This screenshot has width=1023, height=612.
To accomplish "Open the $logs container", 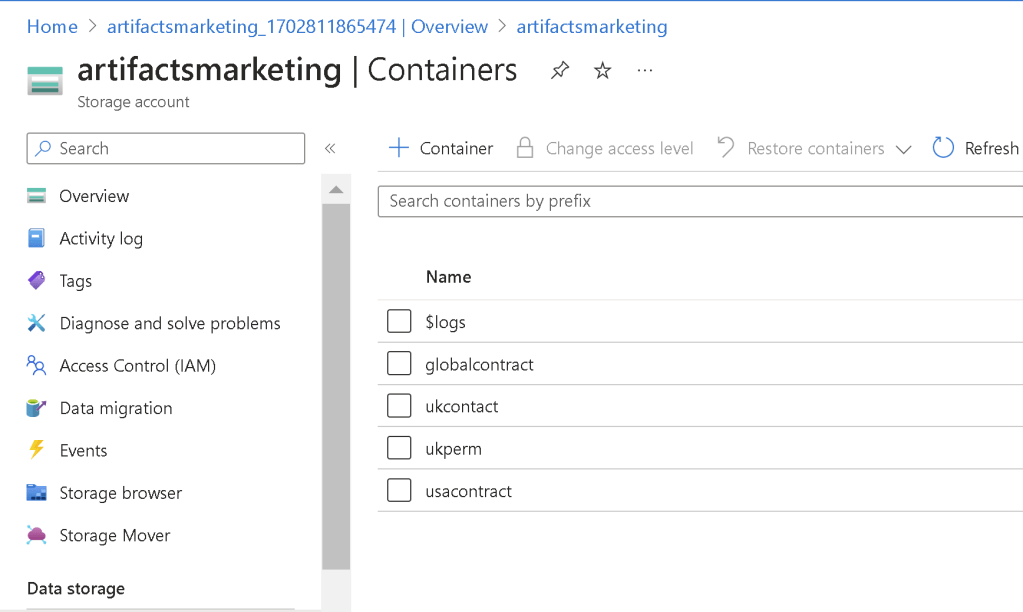I will coord(446,322).
